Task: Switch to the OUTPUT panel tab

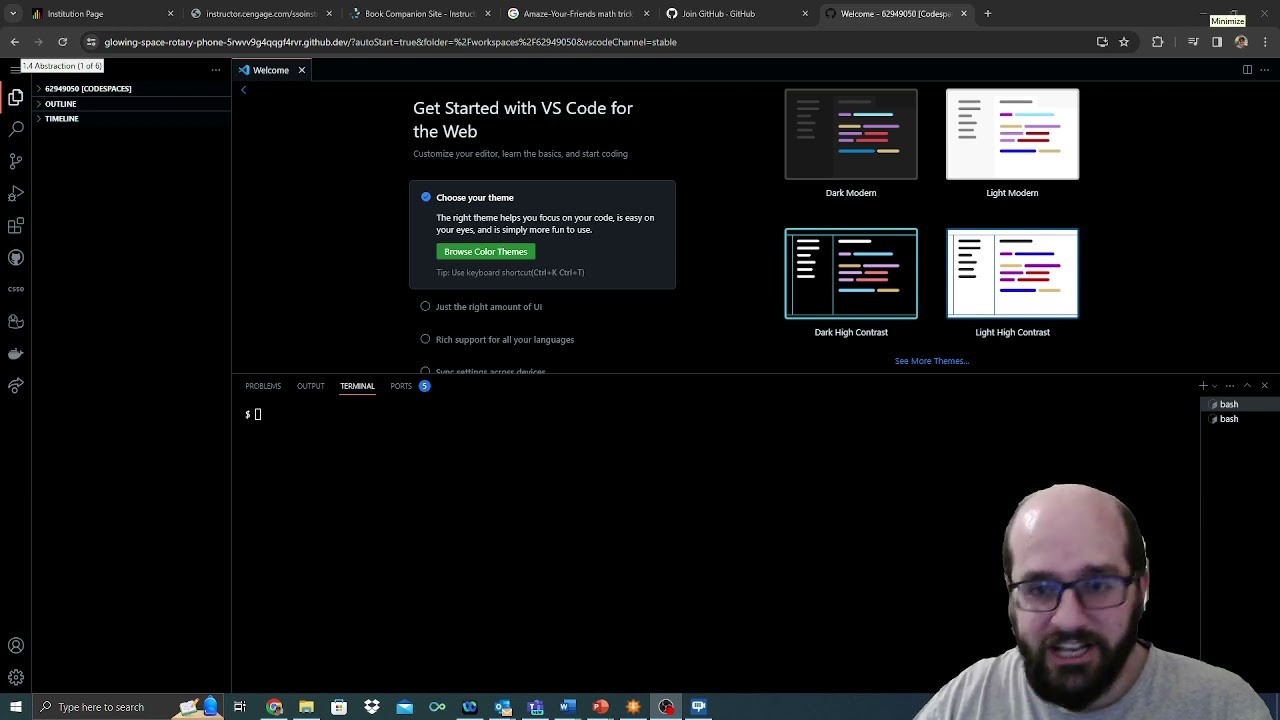Action: coord(310,386)
